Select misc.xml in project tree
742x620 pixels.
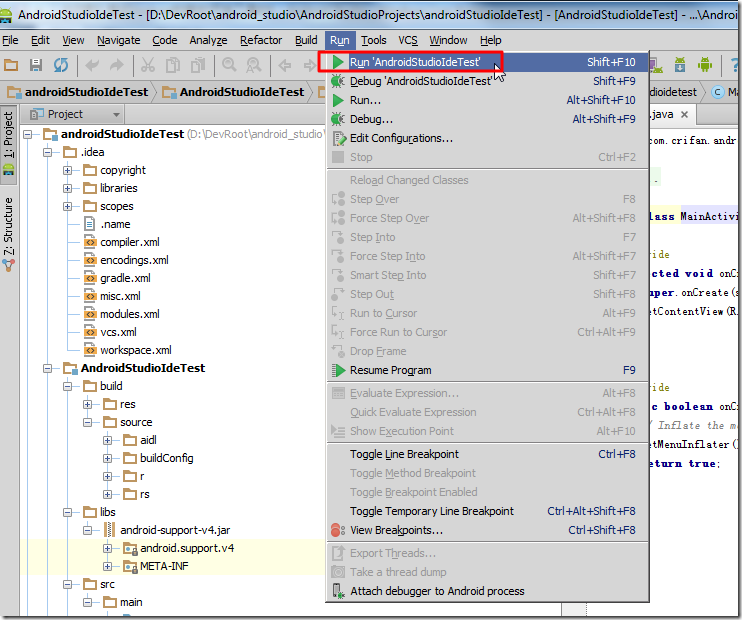(120, 296)
